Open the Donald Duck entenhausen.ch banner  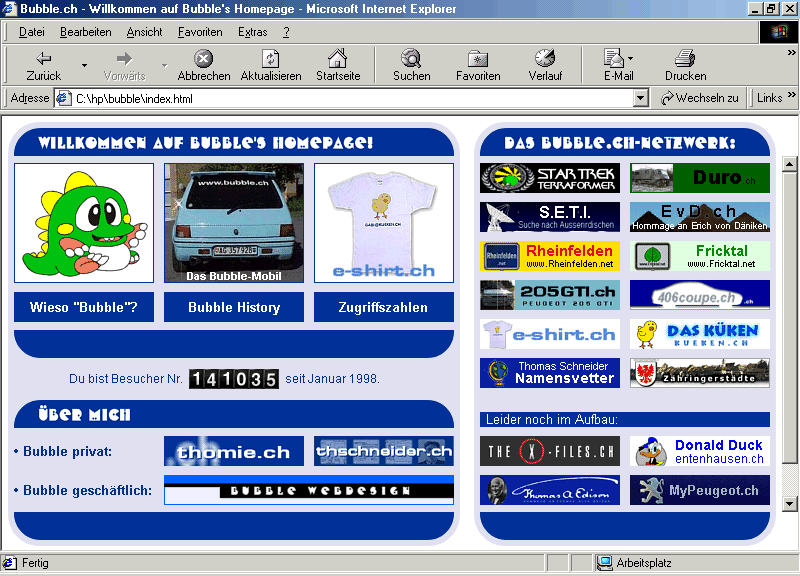[700, 451]
